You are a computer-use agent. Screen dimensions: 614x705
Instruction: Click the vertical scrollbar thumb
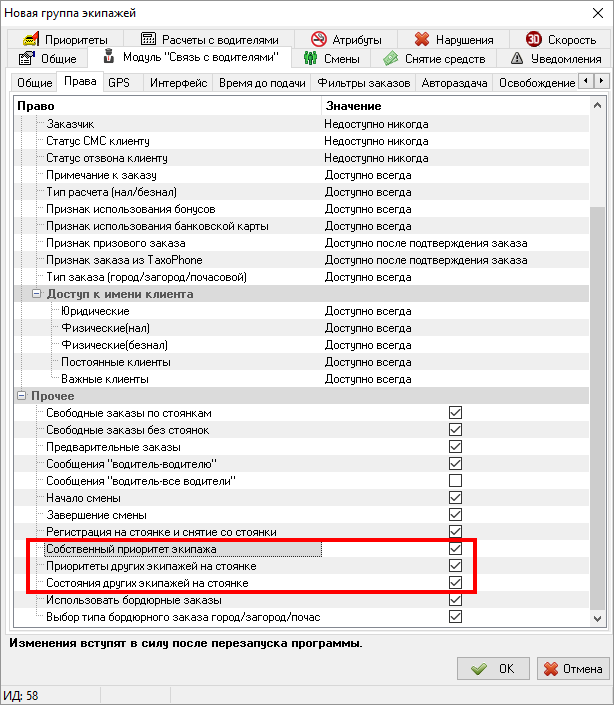[x=597, y=408]
